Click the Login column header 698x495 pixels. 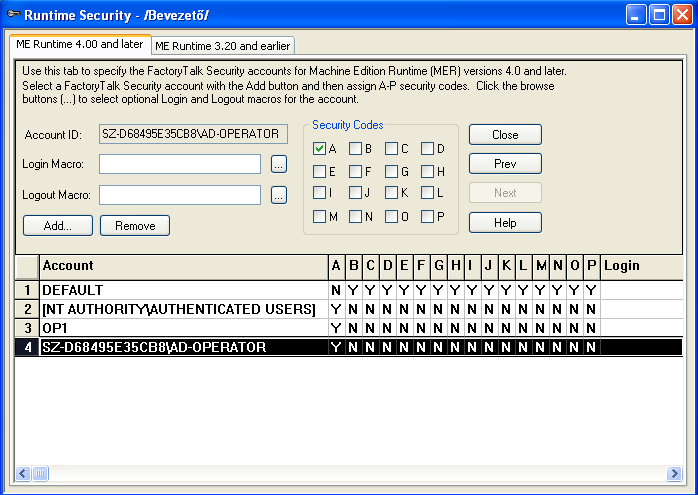642,267
